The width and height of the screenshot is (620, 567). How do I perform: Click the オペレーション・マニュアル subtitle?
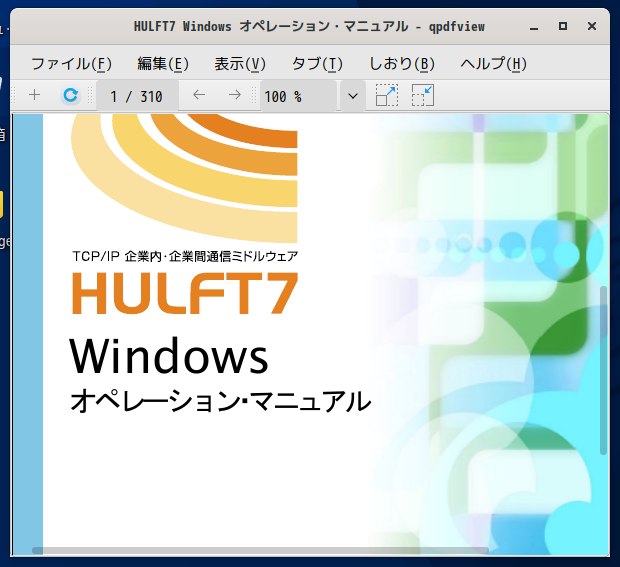(x=221, y=401)
